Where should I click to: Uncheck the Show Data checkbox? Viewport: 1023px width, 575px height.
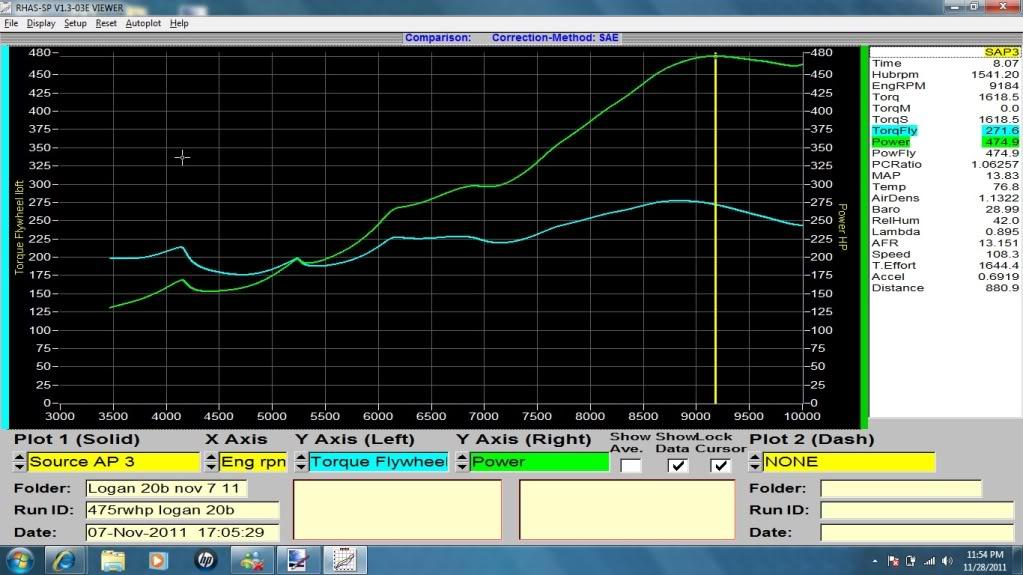click(x=677, y=465)
